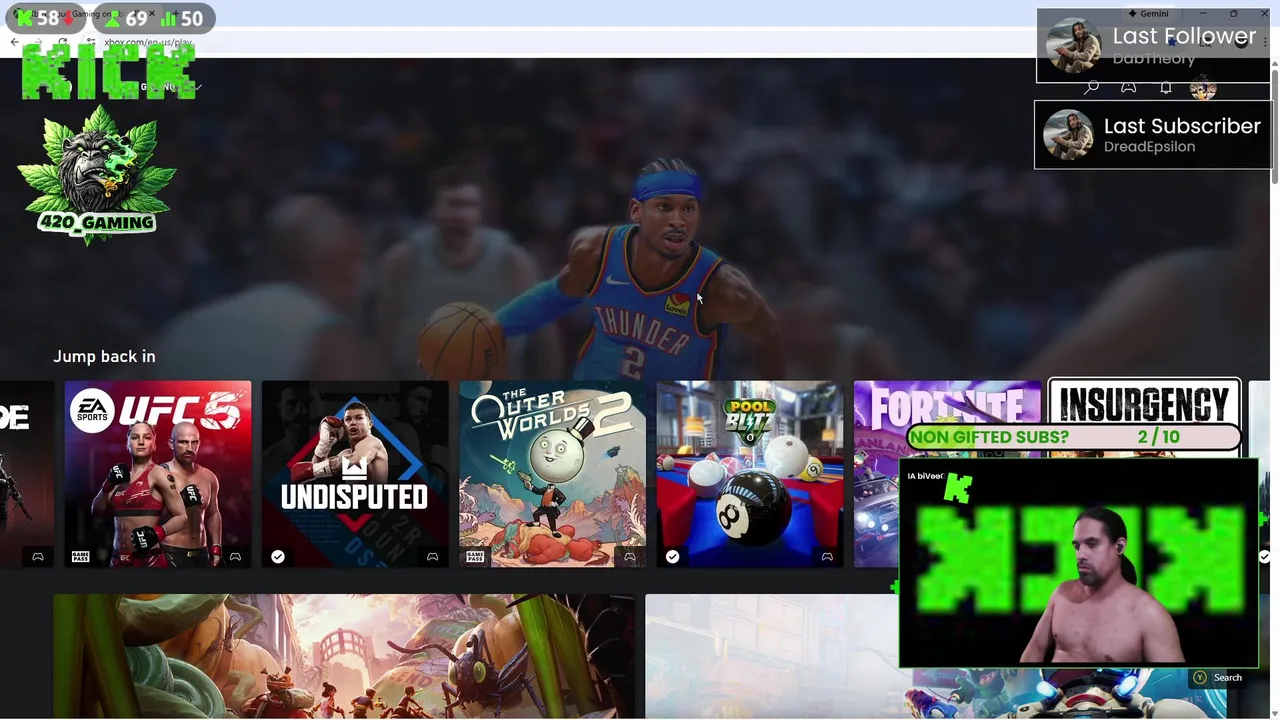The width and height of the screenshot is (1280, 720).
Task: Open the Gemini button in the title bar
Action: [1148, 14]
